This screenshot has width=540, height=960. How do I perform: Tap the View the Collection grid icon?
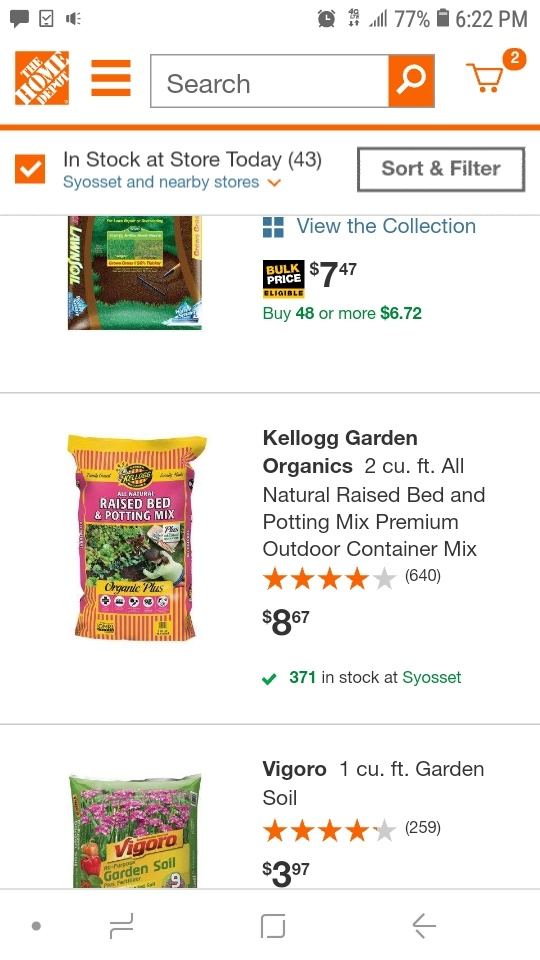tap(273, 227)
